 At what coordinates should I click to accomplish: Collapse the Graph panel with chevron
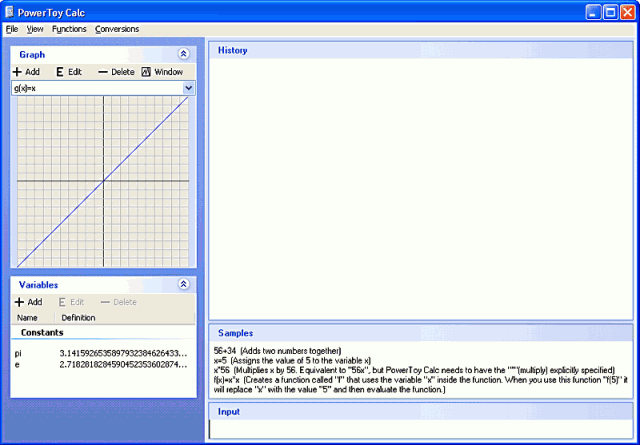pos(183,55)
